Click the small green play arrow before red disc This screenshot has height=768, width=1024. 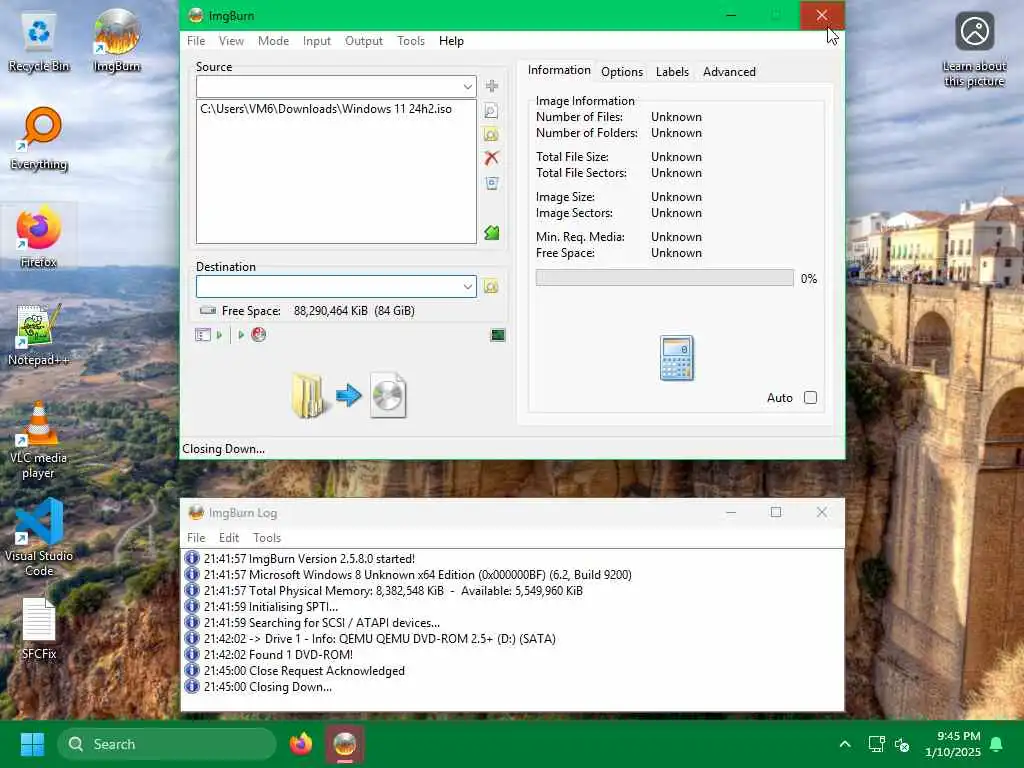[x=241, y=335]
